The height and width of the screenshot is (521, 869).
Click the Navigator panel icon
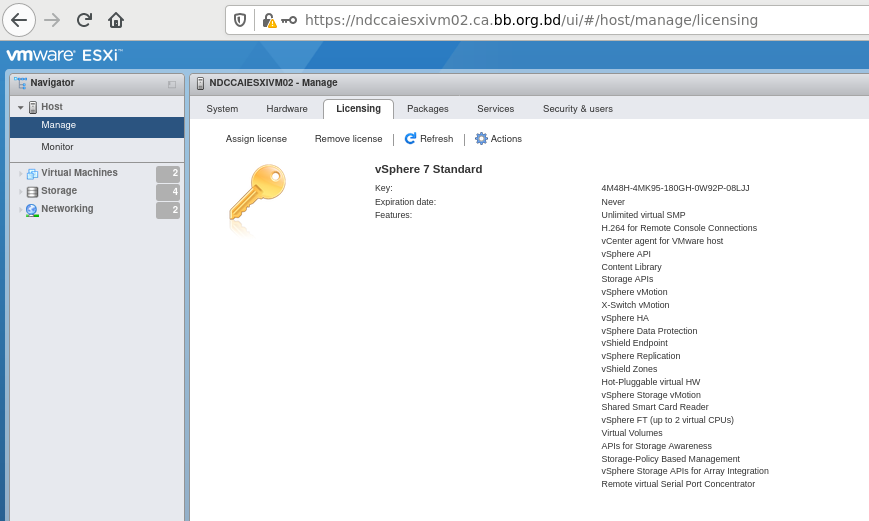coord(21,83)
